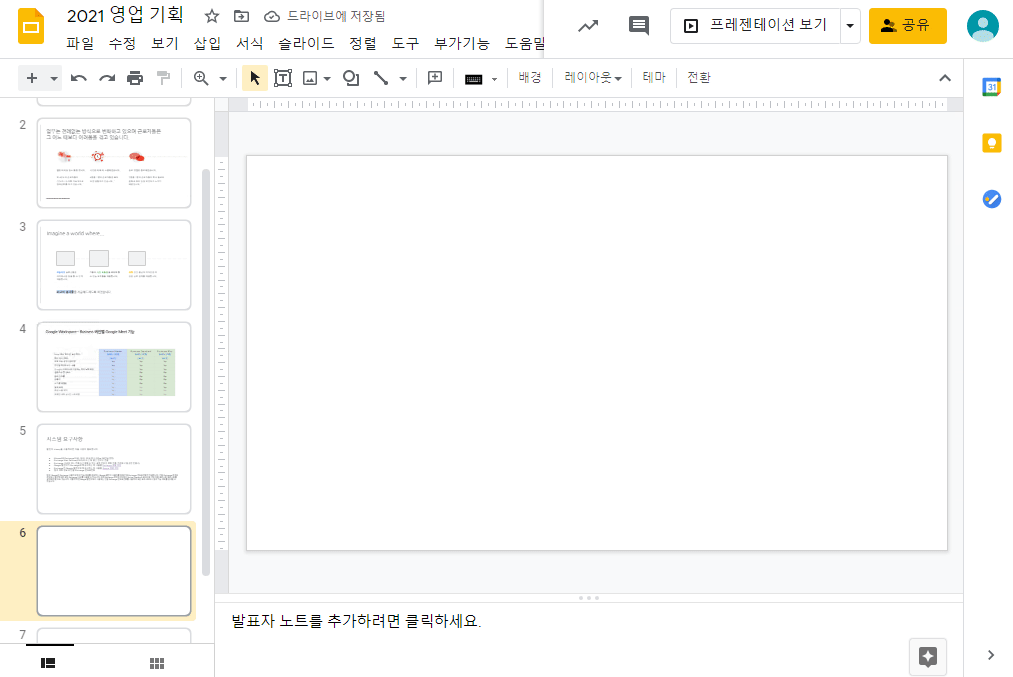
Task: Click the slide panel vertical scrollbar
Action: (x=206, y=372)
